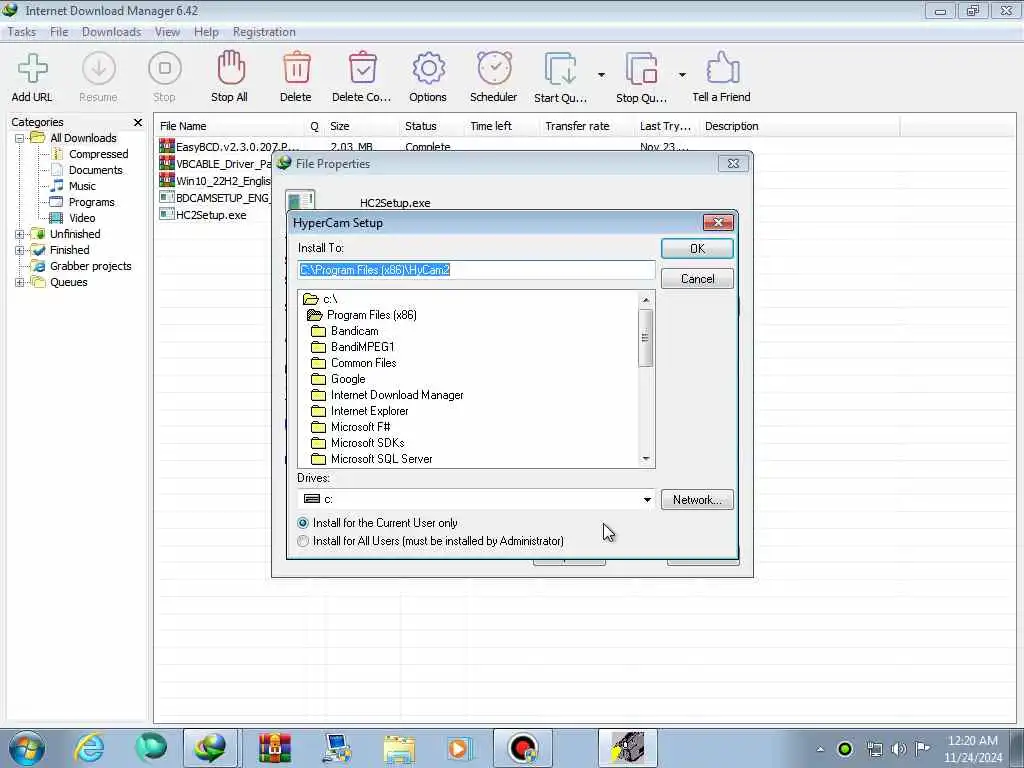Open the Start Queue dropdown arrow
The width and height of the screenshot is (1024, 768).
(601, 75)
